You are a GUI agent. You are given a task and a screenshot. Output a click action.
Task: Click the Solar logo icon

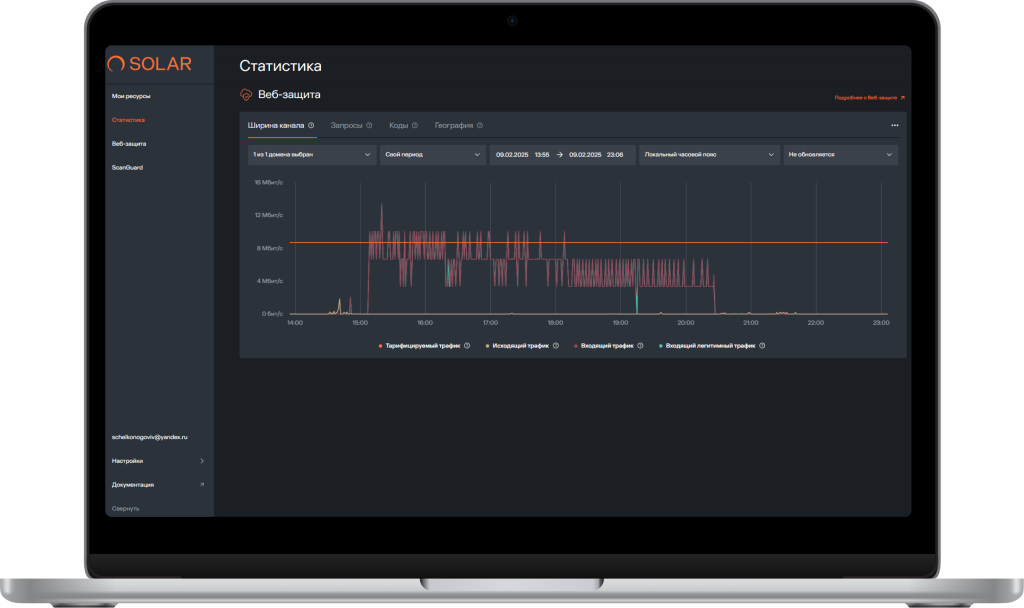point(117,63)
